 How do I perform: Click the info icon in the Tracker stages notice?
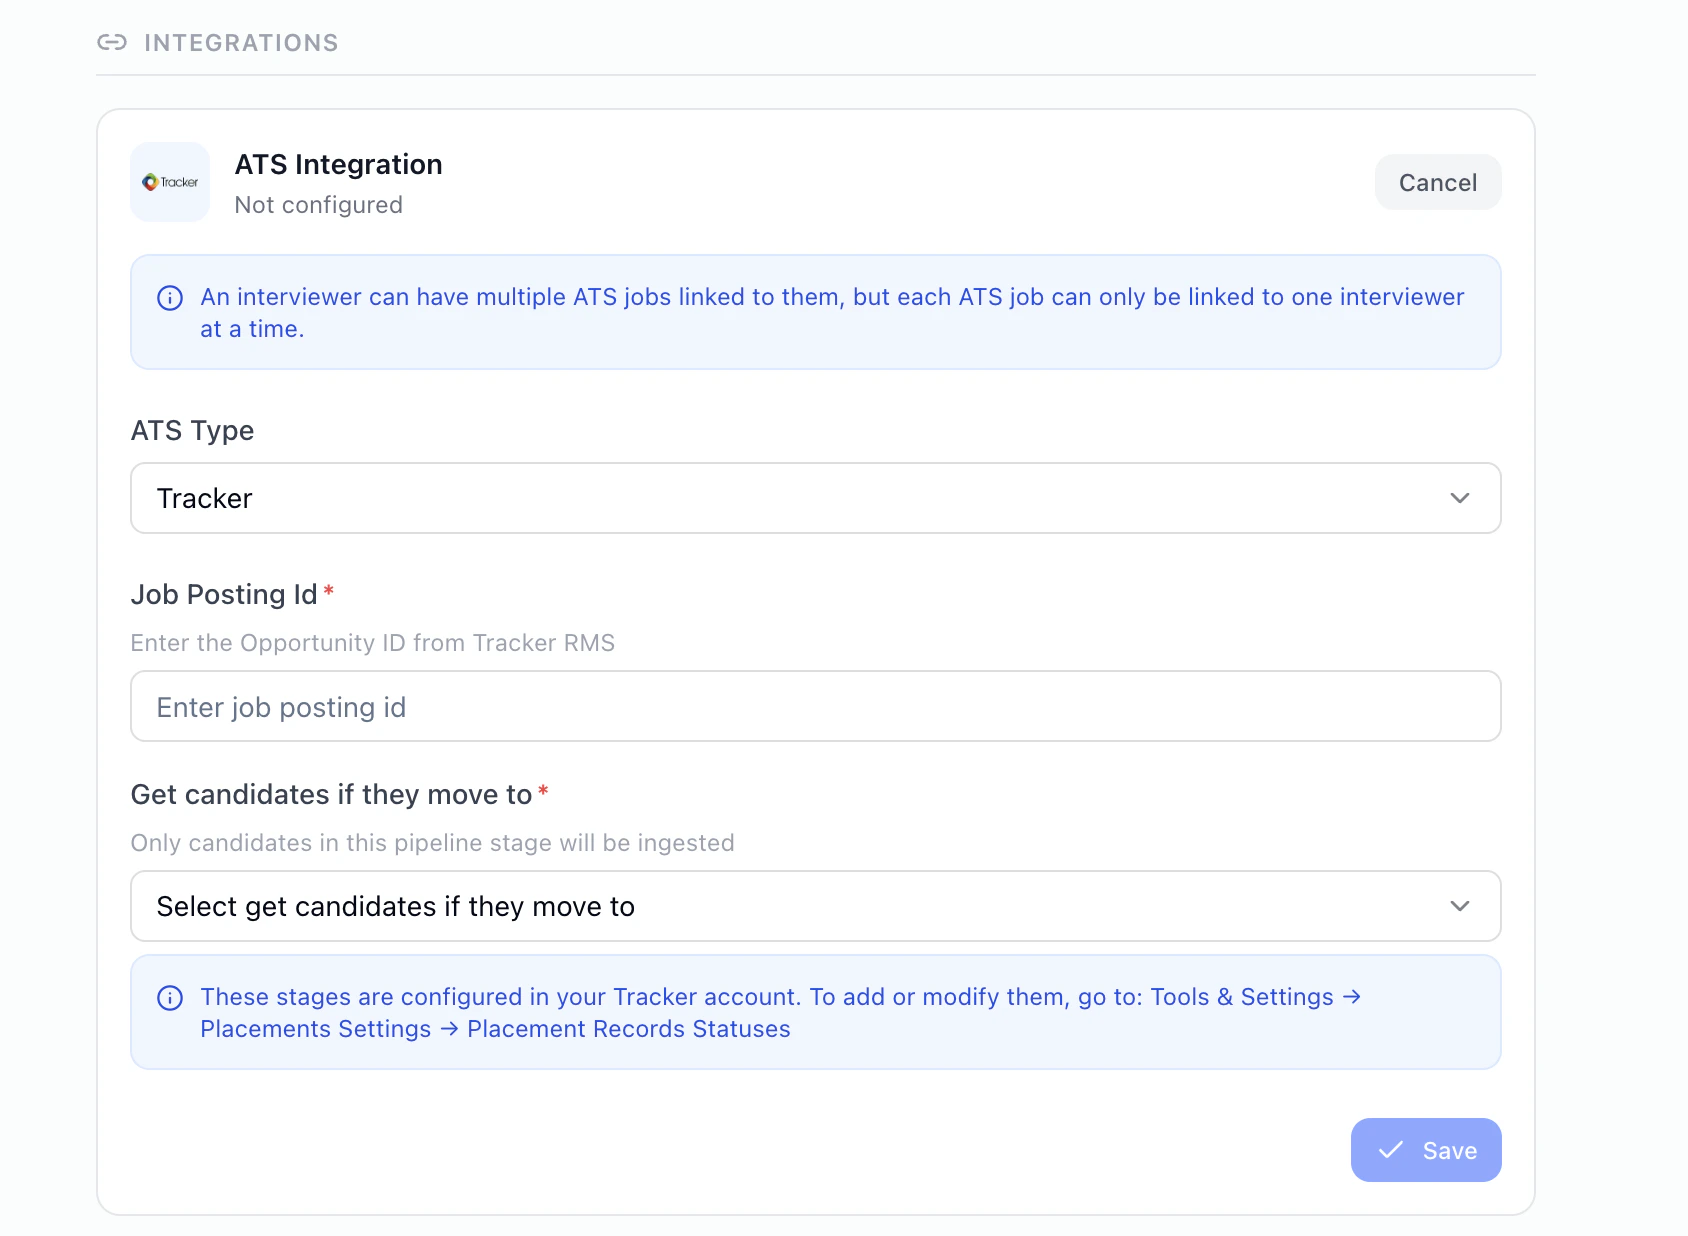[170, 998]
